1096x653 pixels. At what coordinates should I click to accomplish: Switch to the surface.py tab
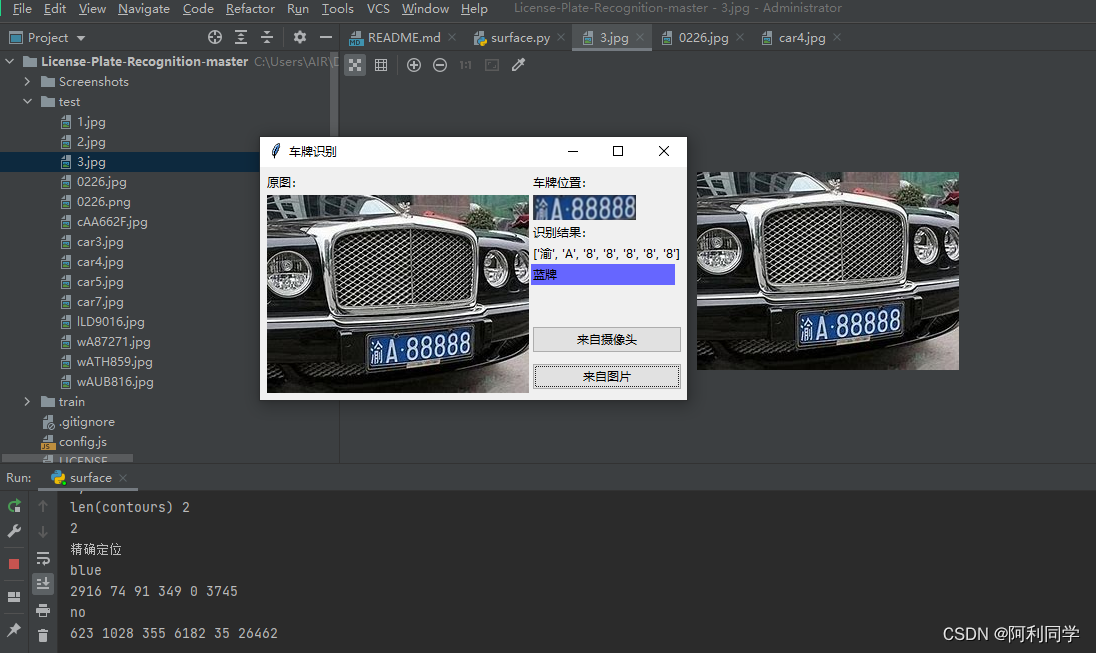point(519,36)
